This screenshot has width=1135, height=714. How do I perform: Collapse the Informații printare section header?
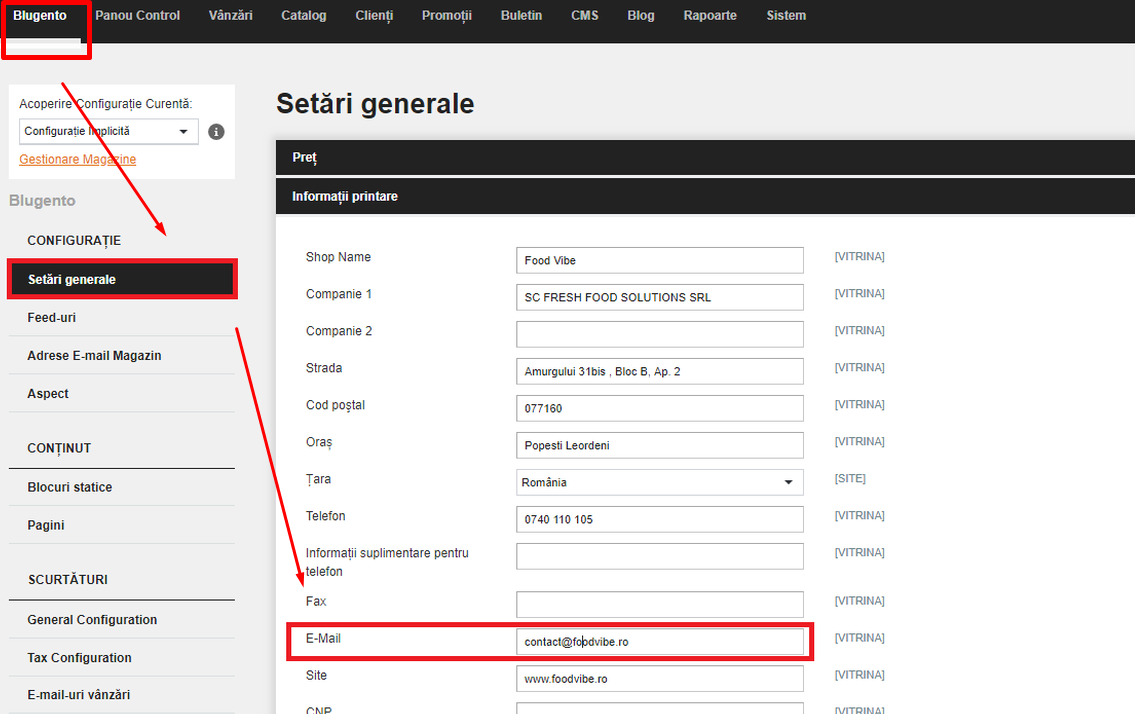click(705, 196)
